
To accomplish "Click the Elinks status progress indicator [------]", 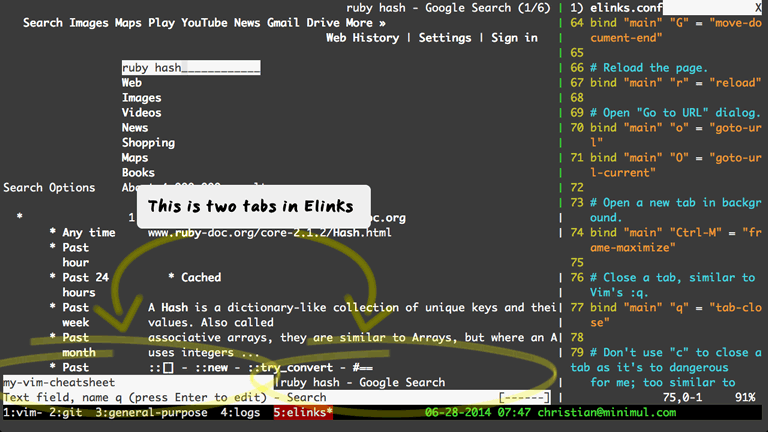I will pos(524,398).
